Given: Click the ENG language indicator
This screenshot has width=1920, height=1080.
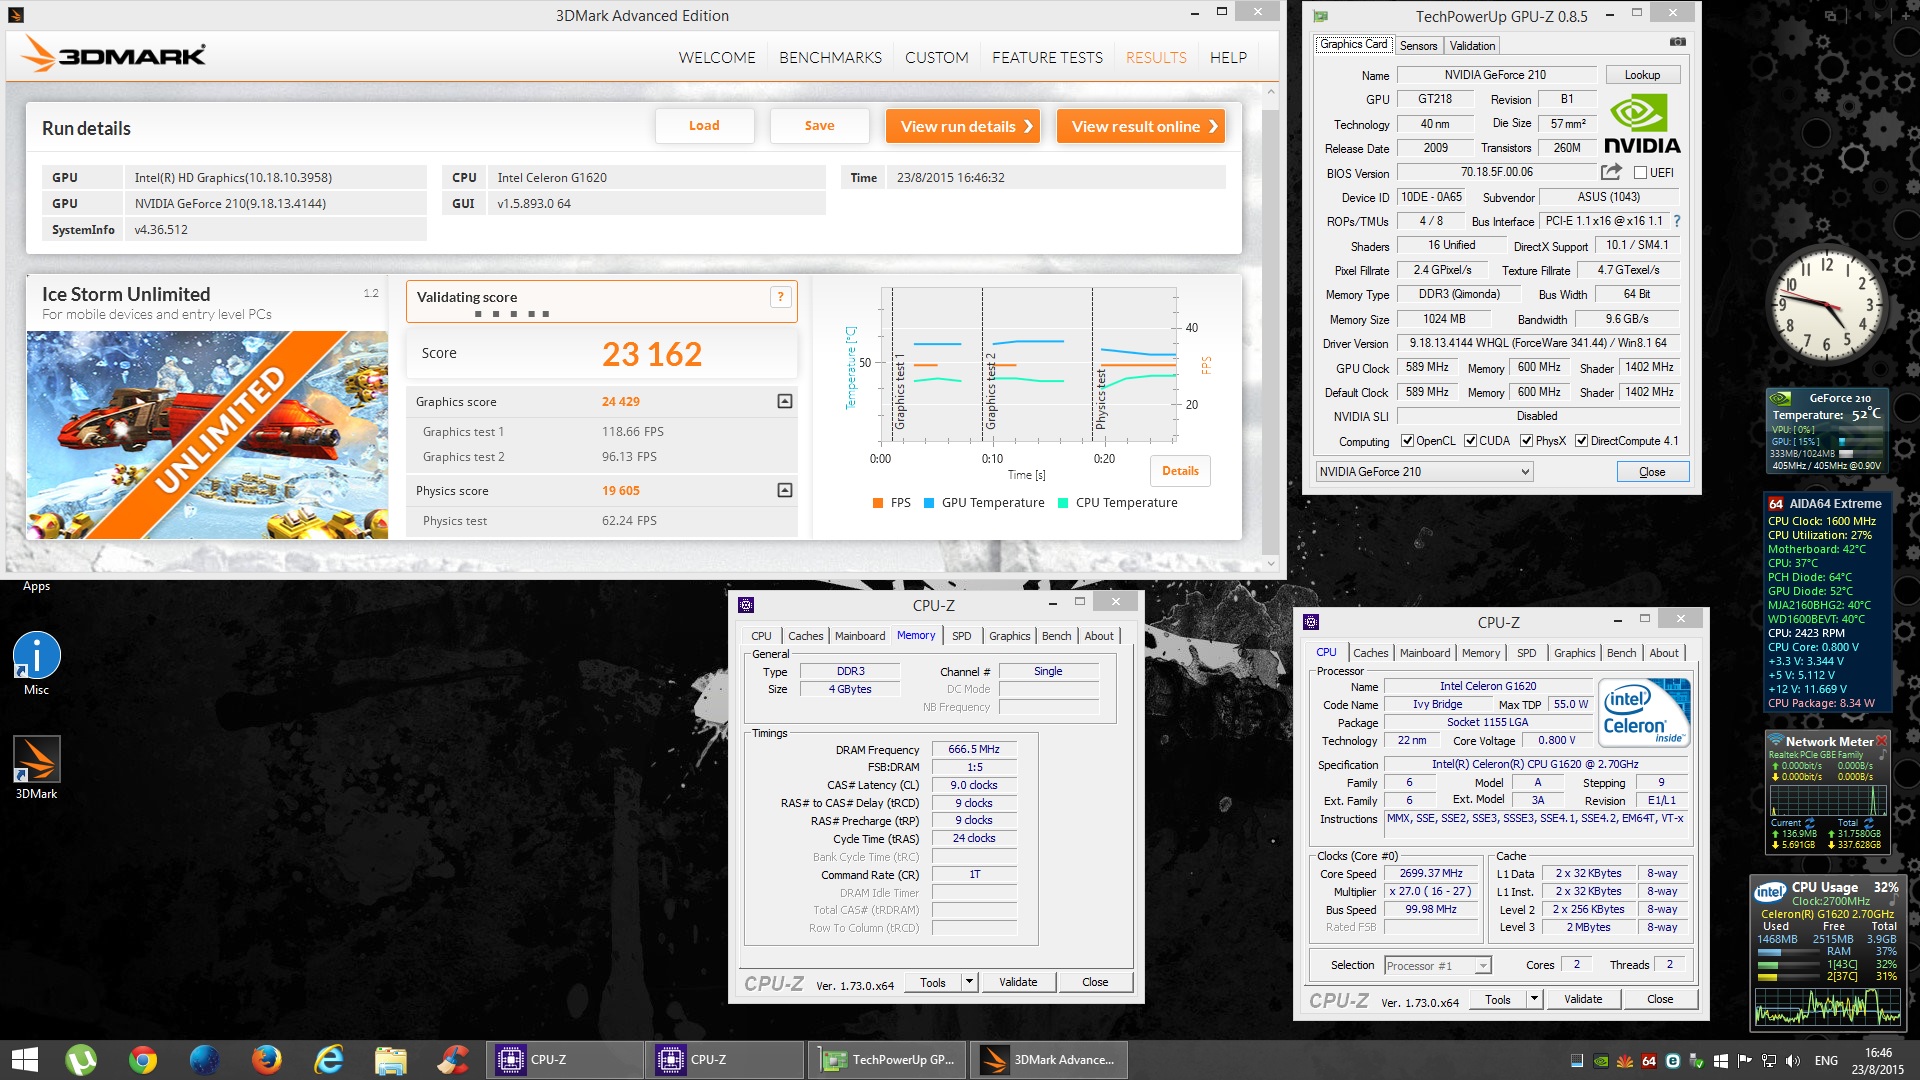Looking at the screenshot, I should [1826, 1061].
